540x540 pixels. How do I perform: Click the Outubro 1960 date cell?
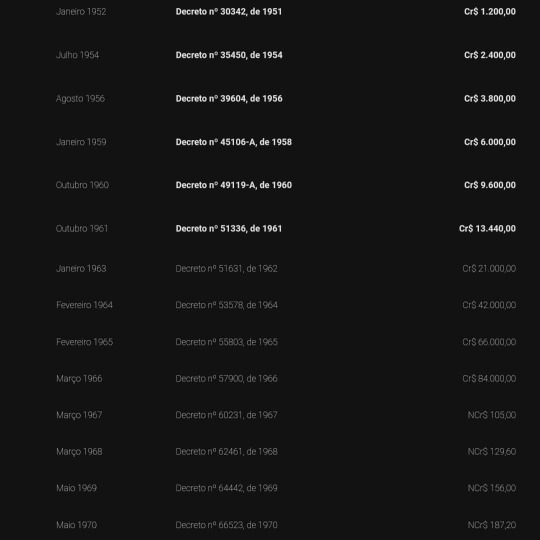click(82, 185)
